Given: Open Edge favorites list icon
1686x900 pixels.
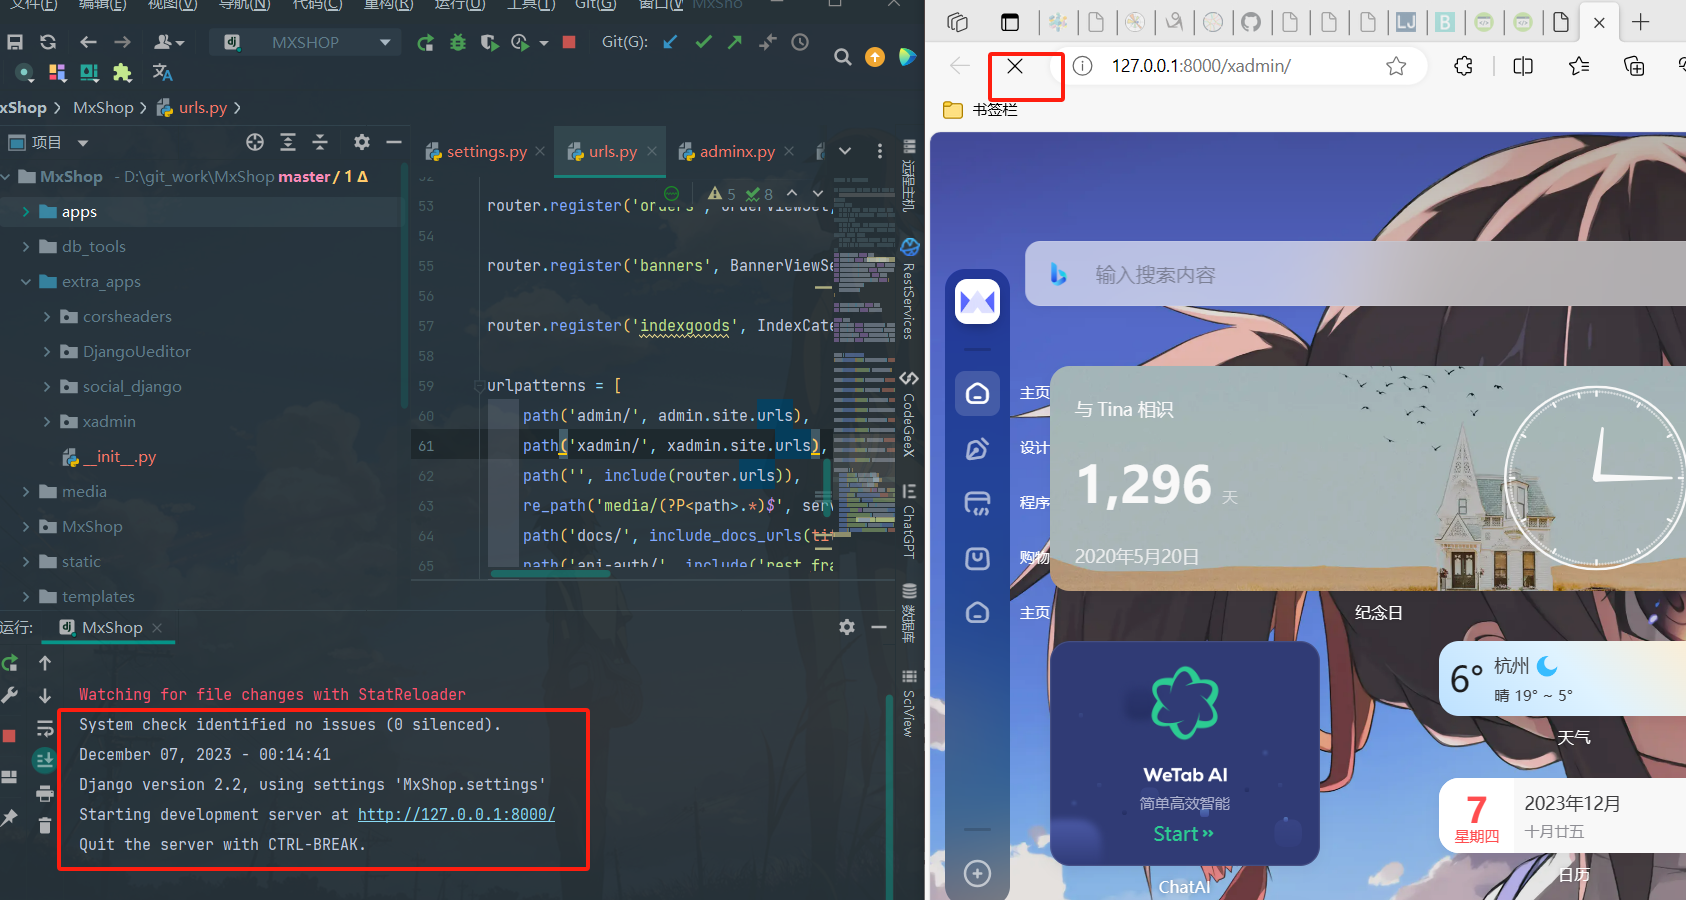Looking at the screenshot, I should click(x=1579, y=66).
